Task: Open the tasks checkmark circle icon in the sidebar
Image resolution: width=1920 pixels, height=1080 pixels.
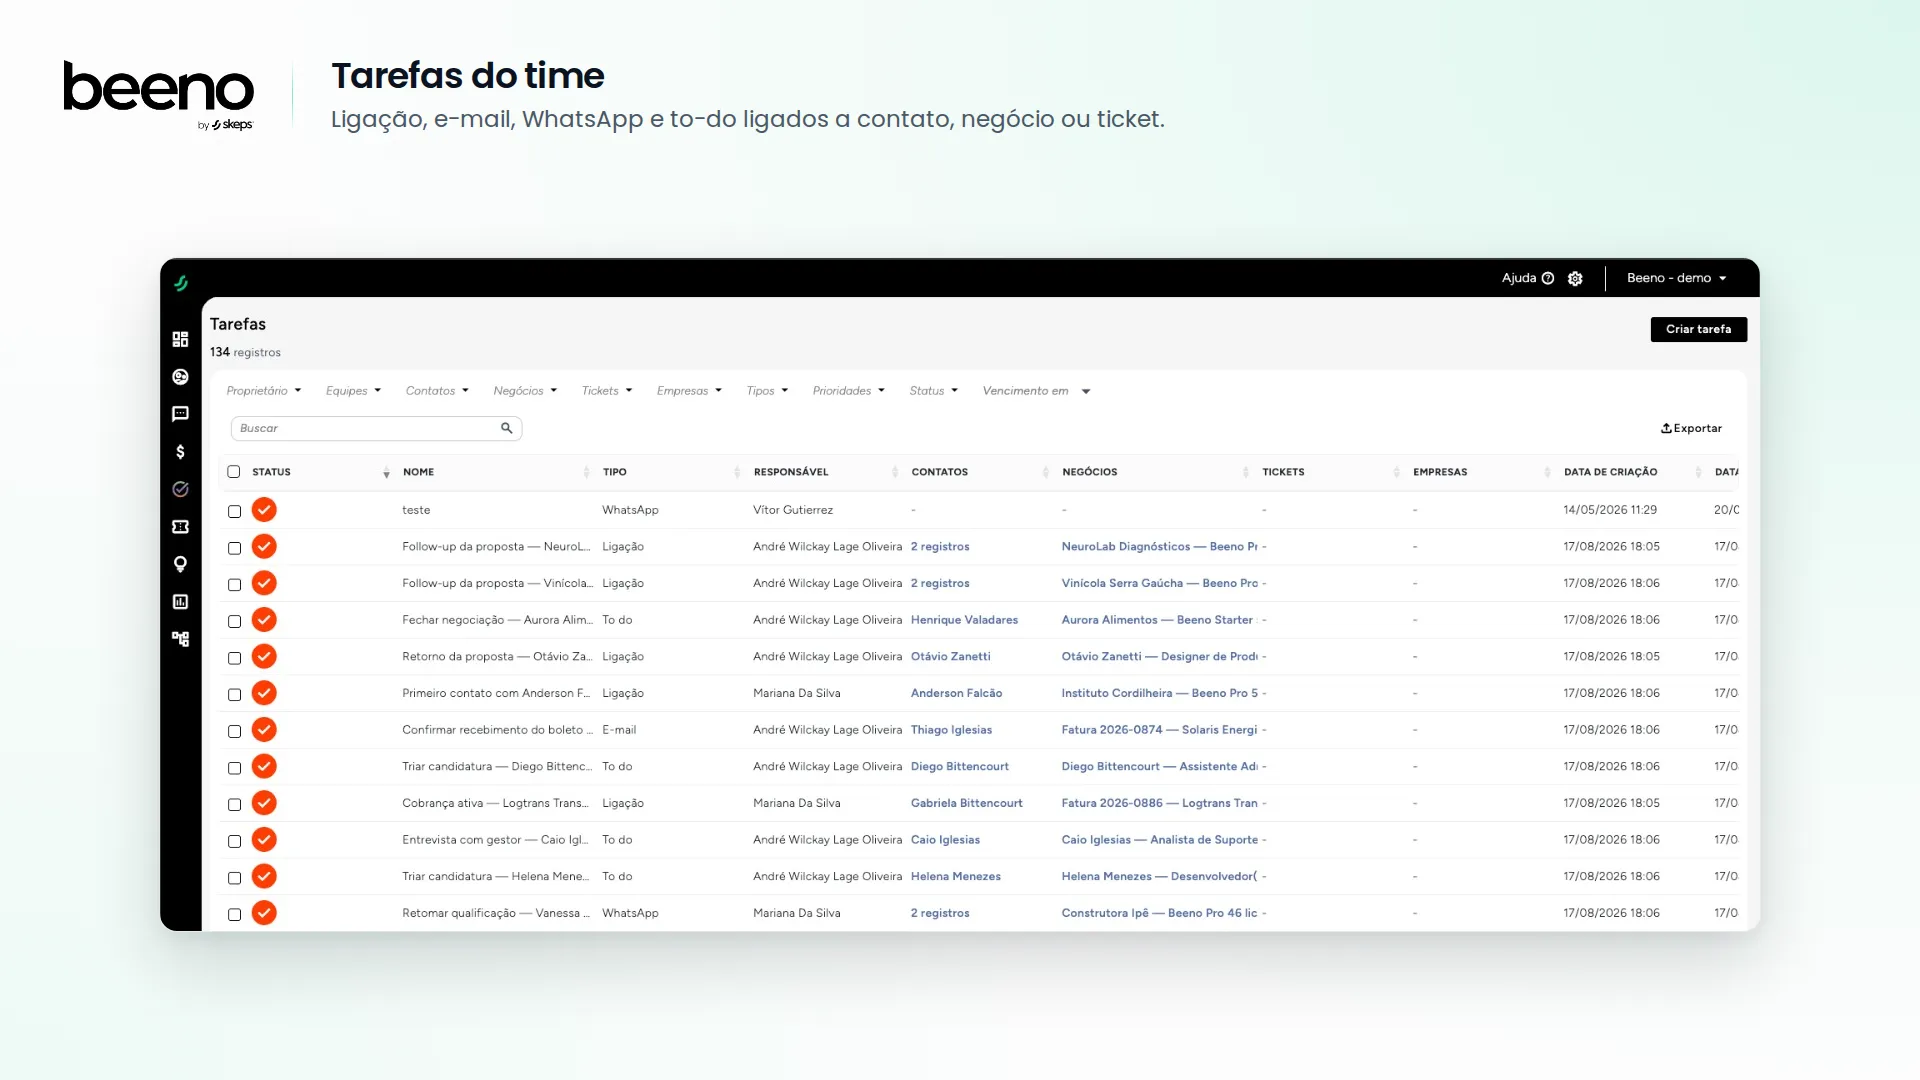Action: [x=180, y=489]
